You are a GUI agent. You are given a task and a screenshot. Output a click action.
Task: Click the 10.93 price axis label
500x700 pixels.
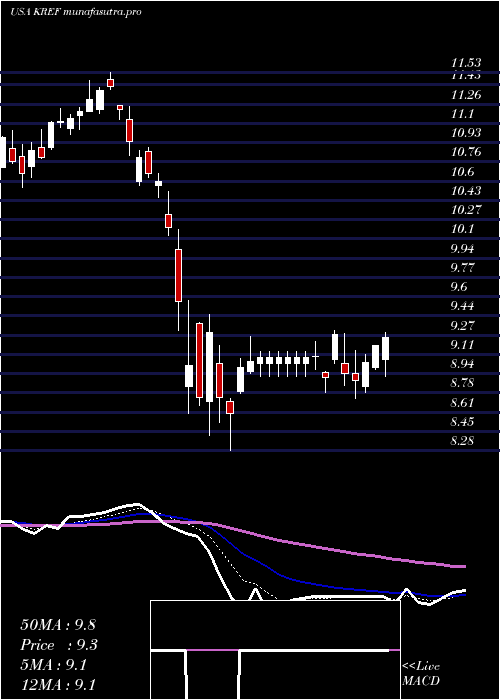click(466, 133)
